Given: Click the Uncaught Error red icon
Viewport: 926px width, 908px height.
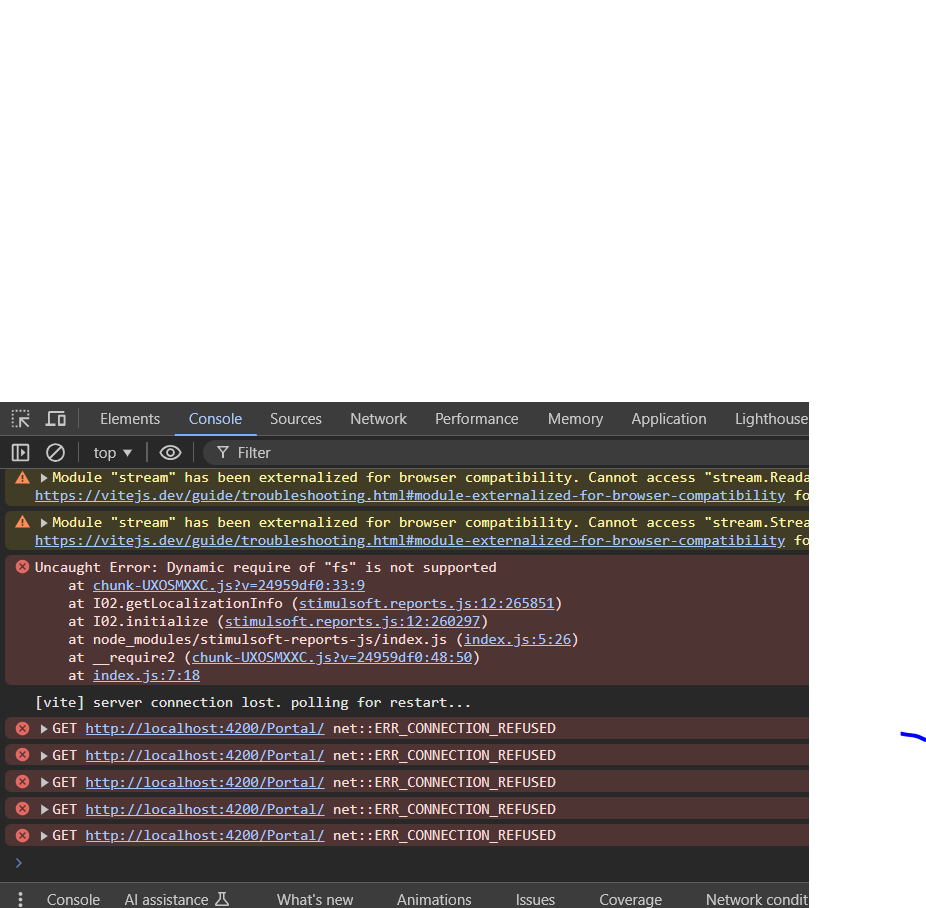Looking at the screenshot, I should pyautogui.click(x=22, y=567).
